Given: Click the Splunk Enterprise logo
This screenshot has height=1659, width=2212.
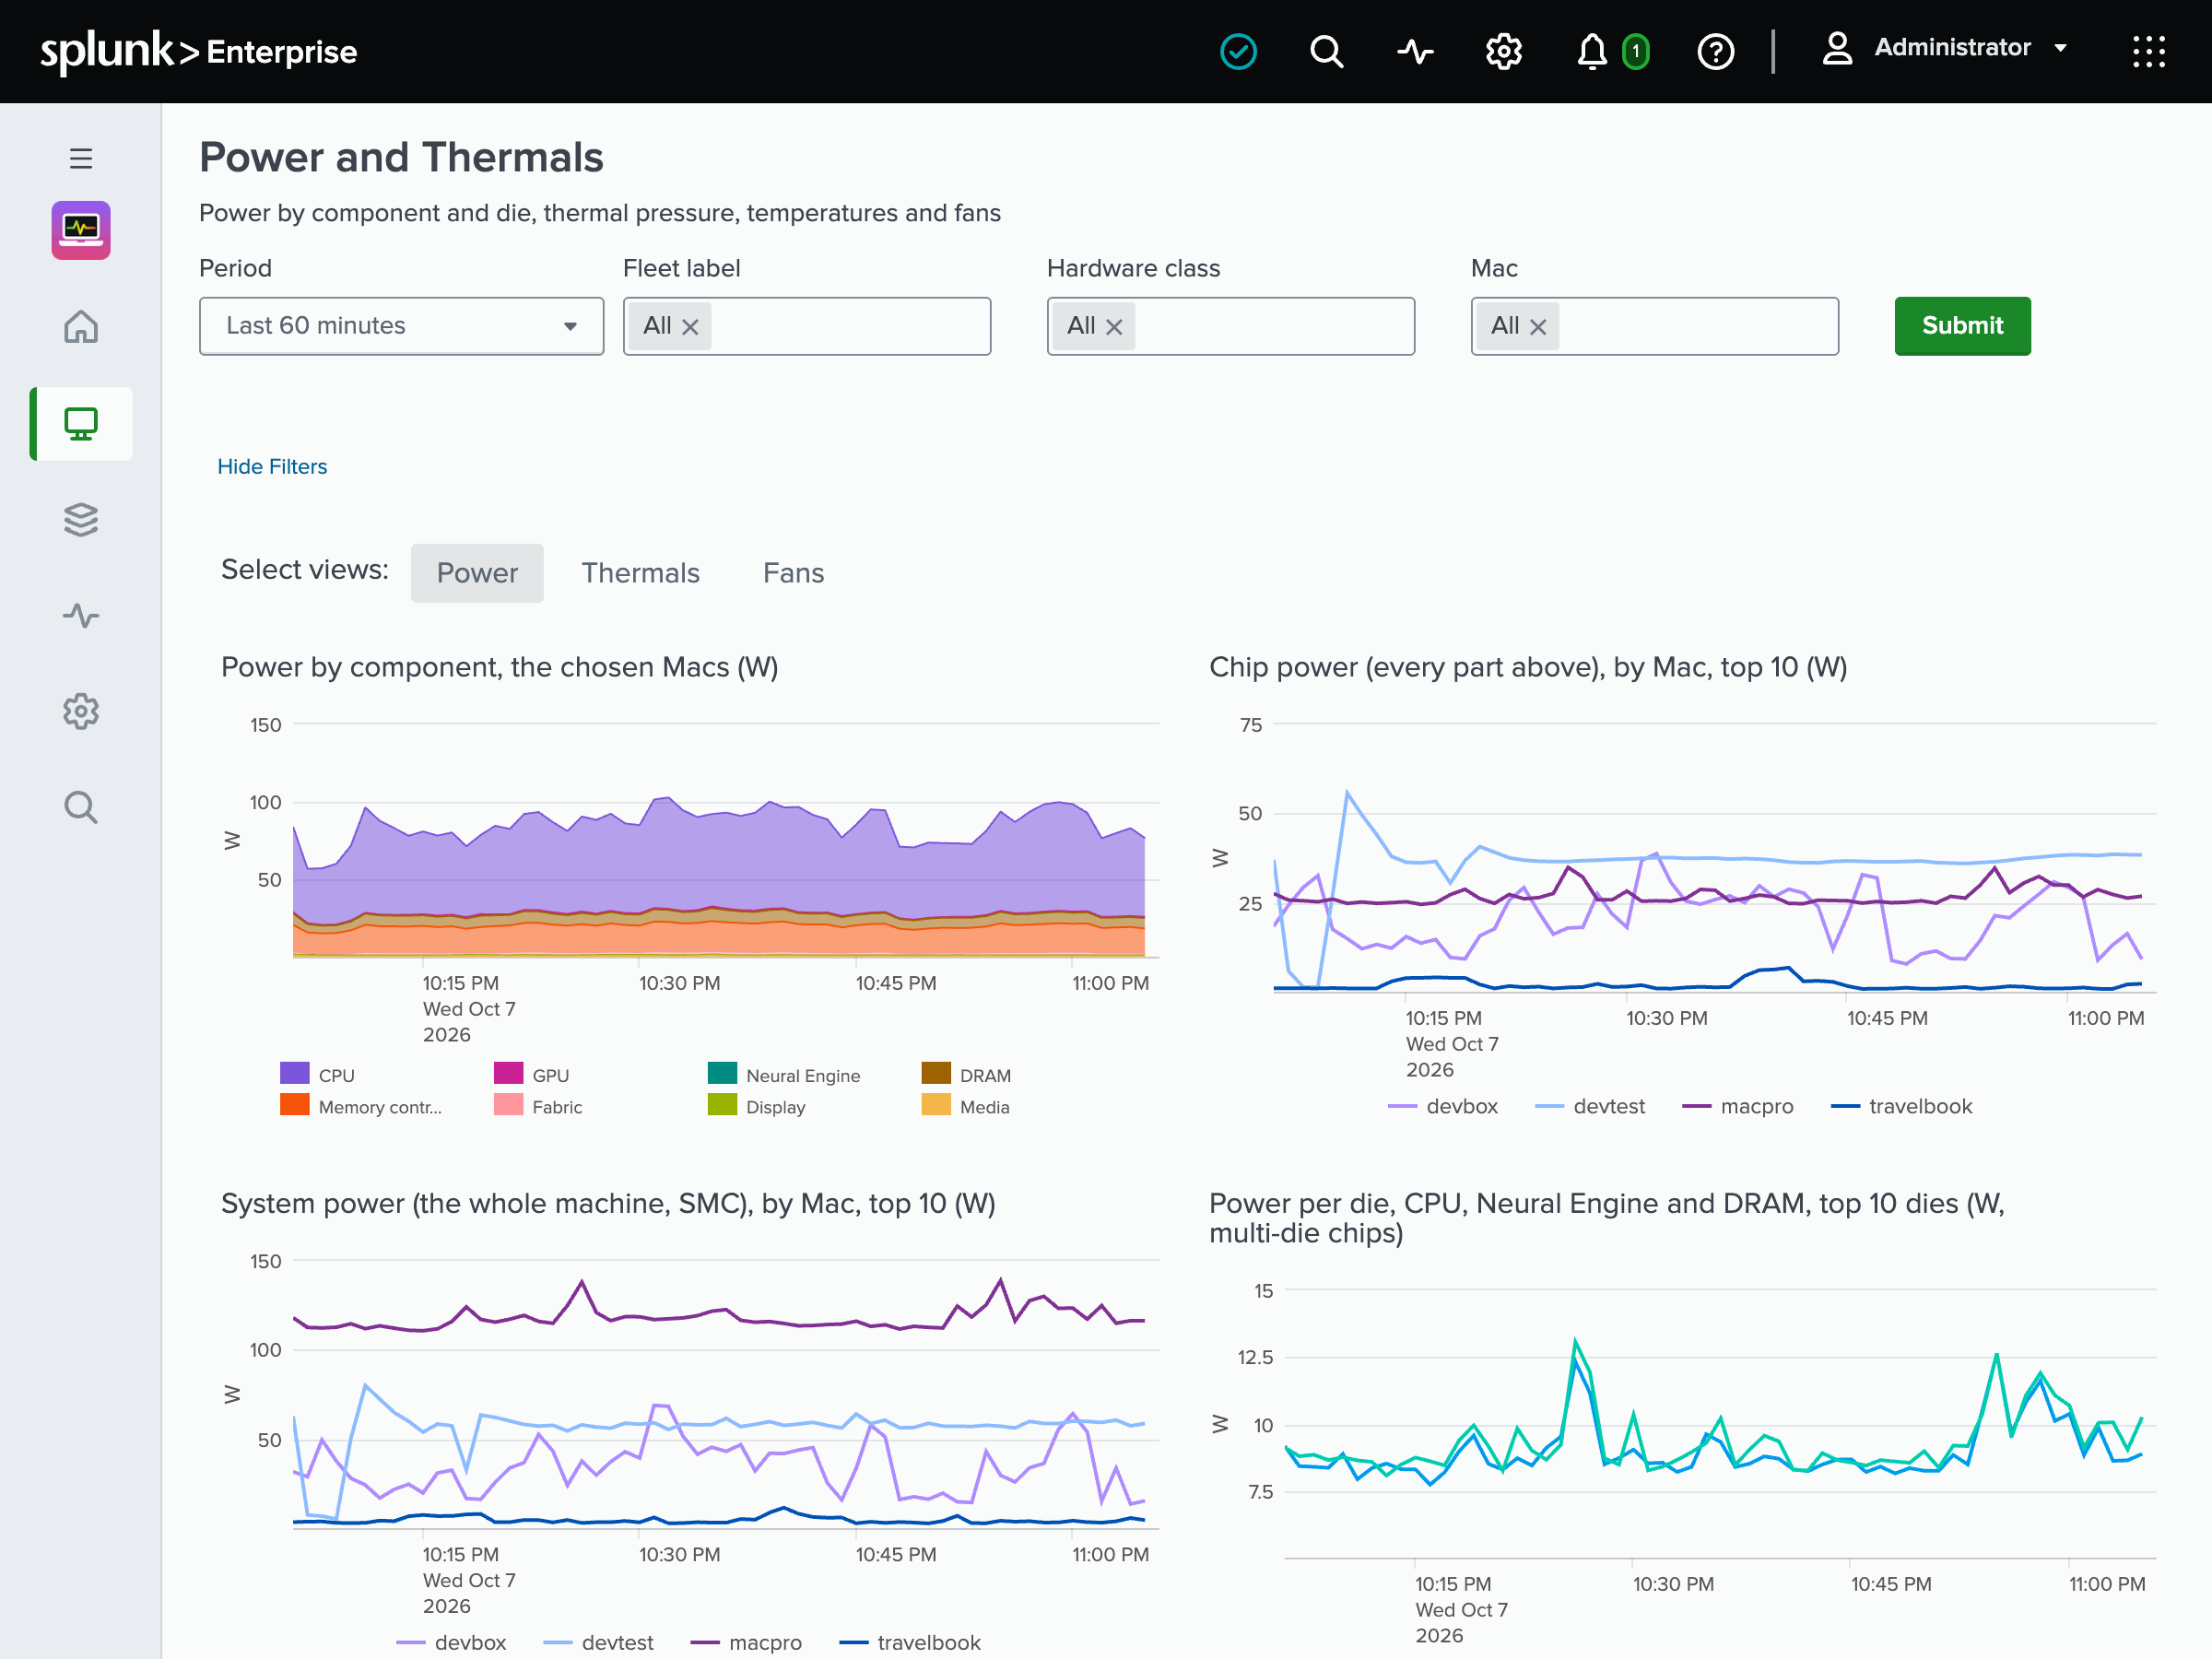Looking at the screenshot, I should (x=198, y=50).
